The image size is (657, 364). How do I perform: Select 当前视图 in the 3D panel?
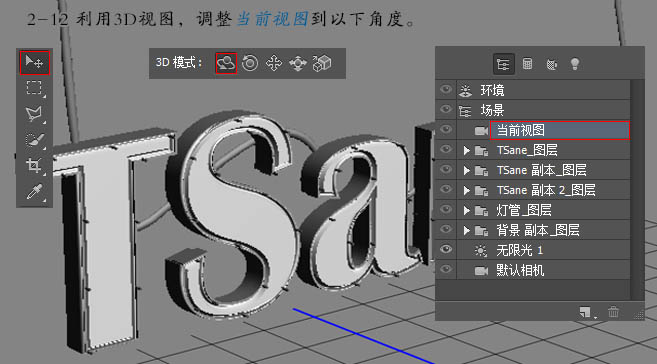[560, 130]
